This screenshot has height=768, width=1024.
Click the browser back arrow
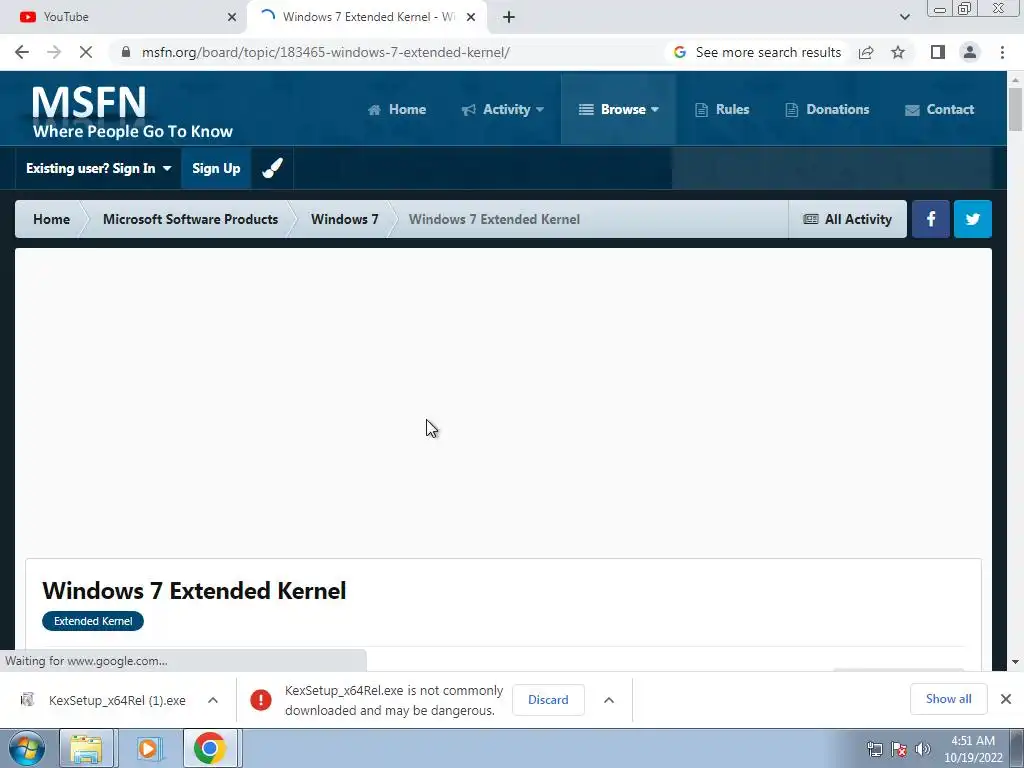(22, 52)
